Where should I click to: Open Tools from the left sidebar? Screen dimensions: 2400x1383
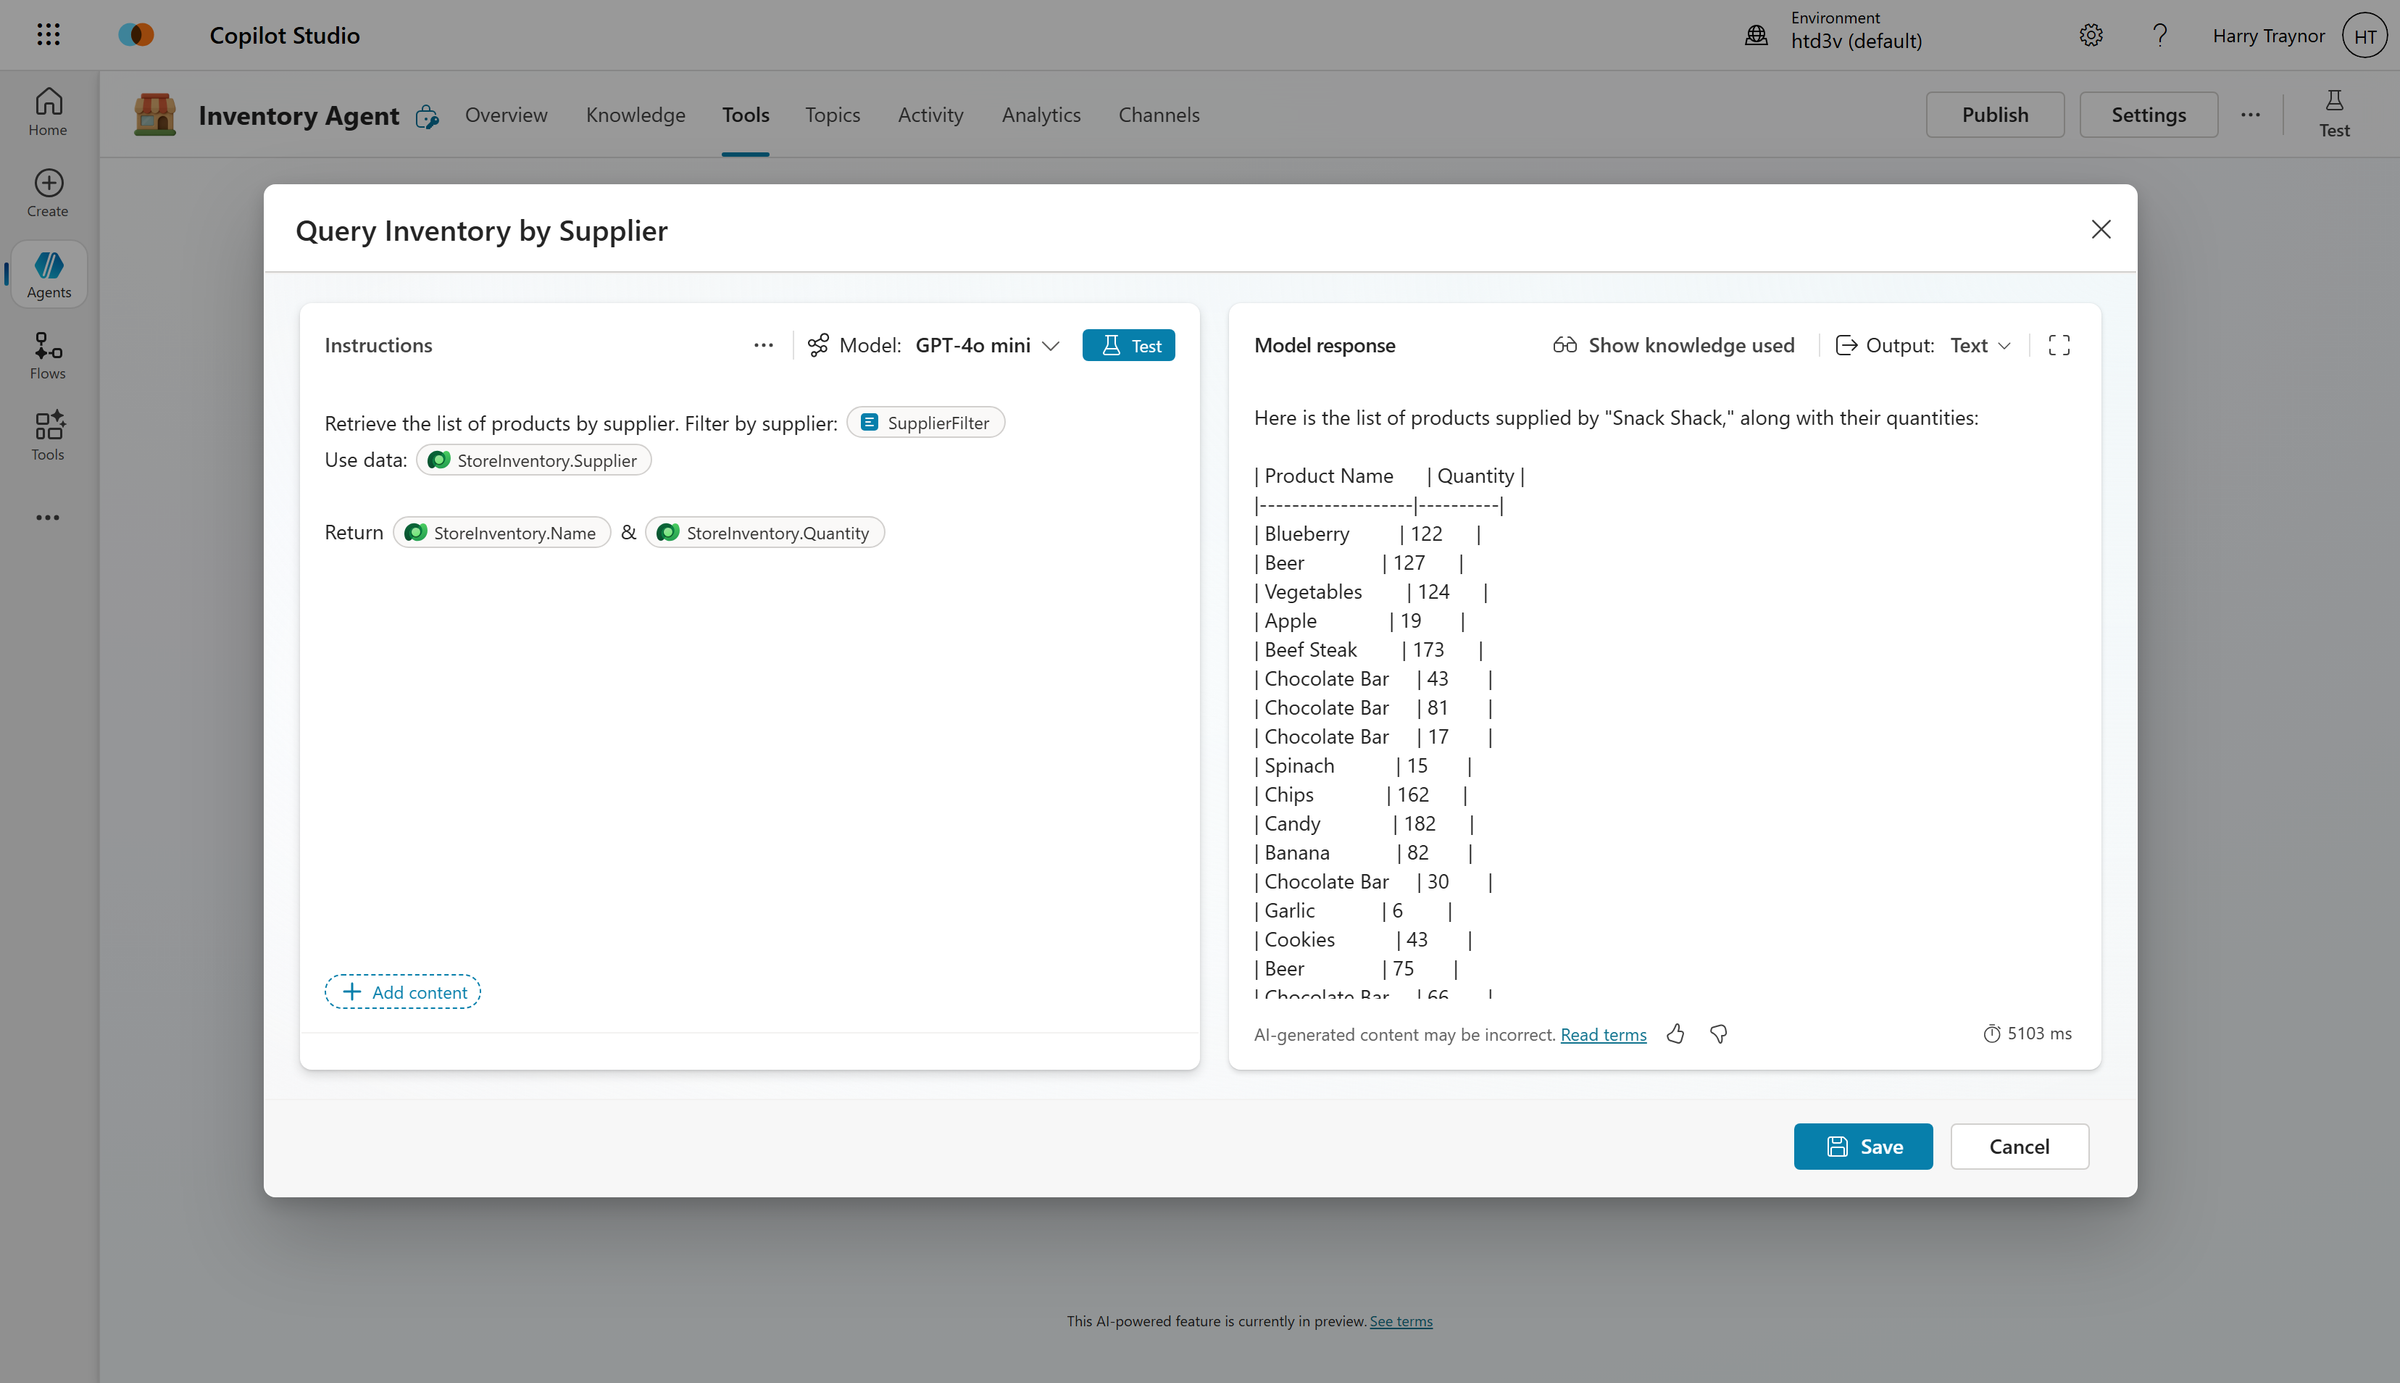click(x=47, y=435)
